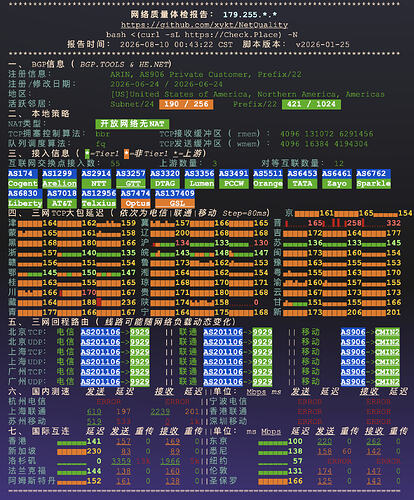The image size is (414, 500).
Task: Click the Telxius carrier label
Action: point(99,203)
